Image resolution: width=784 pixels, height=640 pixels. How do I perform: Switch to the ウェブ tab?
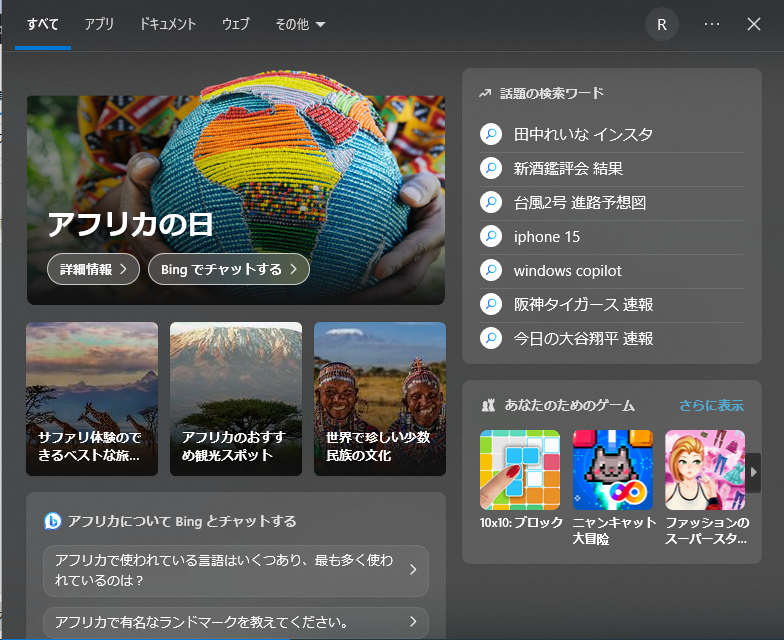coord(236,24)
